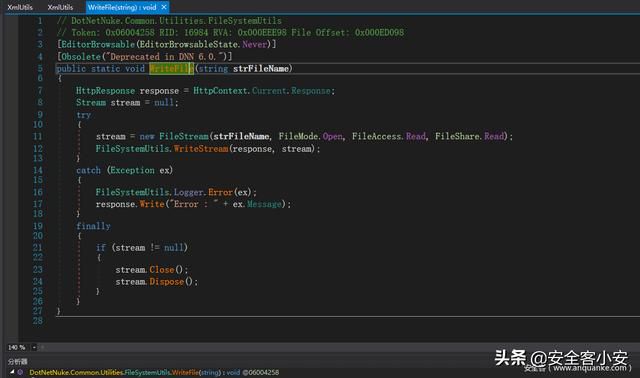640x378 pixels.
Task: Click line number 28 in the gutter
Action: pyautogui.click(x=38, y=321)
